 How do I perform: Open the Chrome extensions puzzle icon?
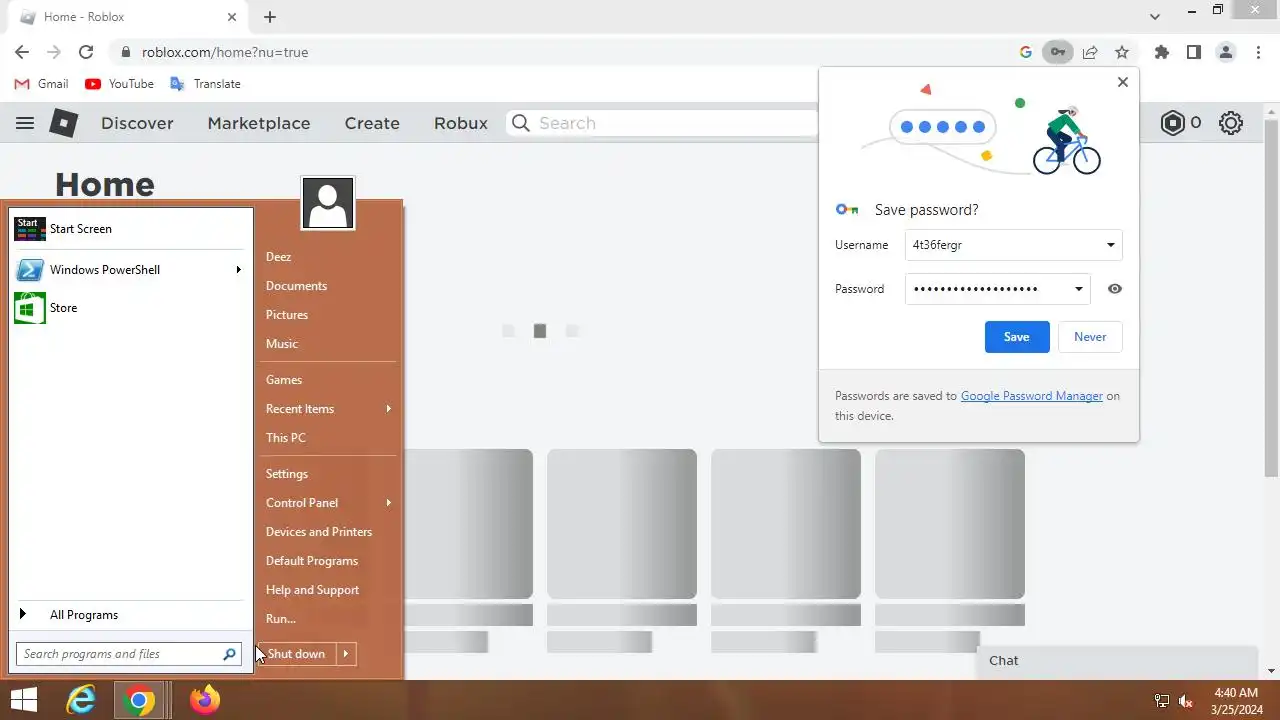[x=1161, y=52]
